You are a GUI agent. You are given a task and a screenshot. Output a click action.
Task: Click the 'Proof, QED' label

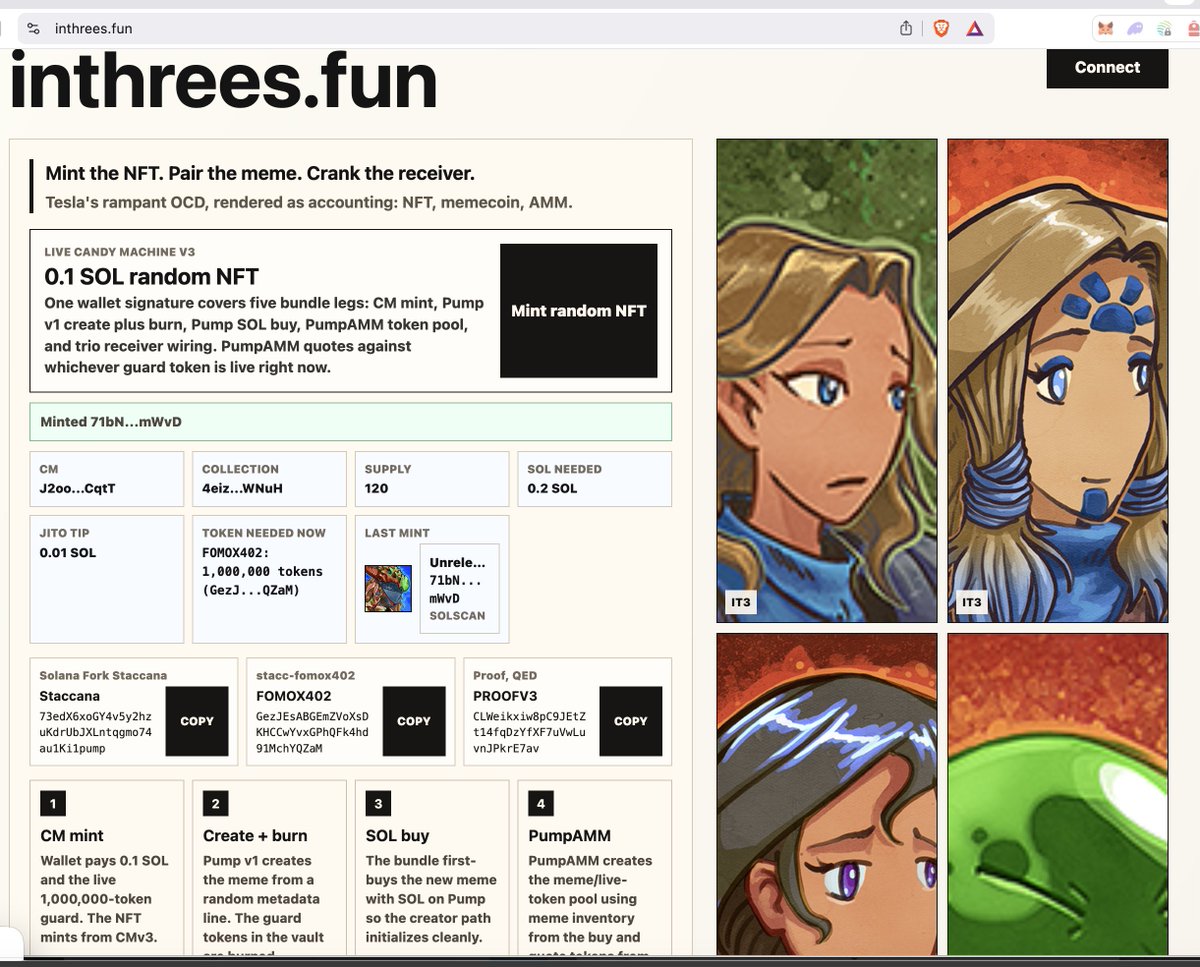(505, 676)
